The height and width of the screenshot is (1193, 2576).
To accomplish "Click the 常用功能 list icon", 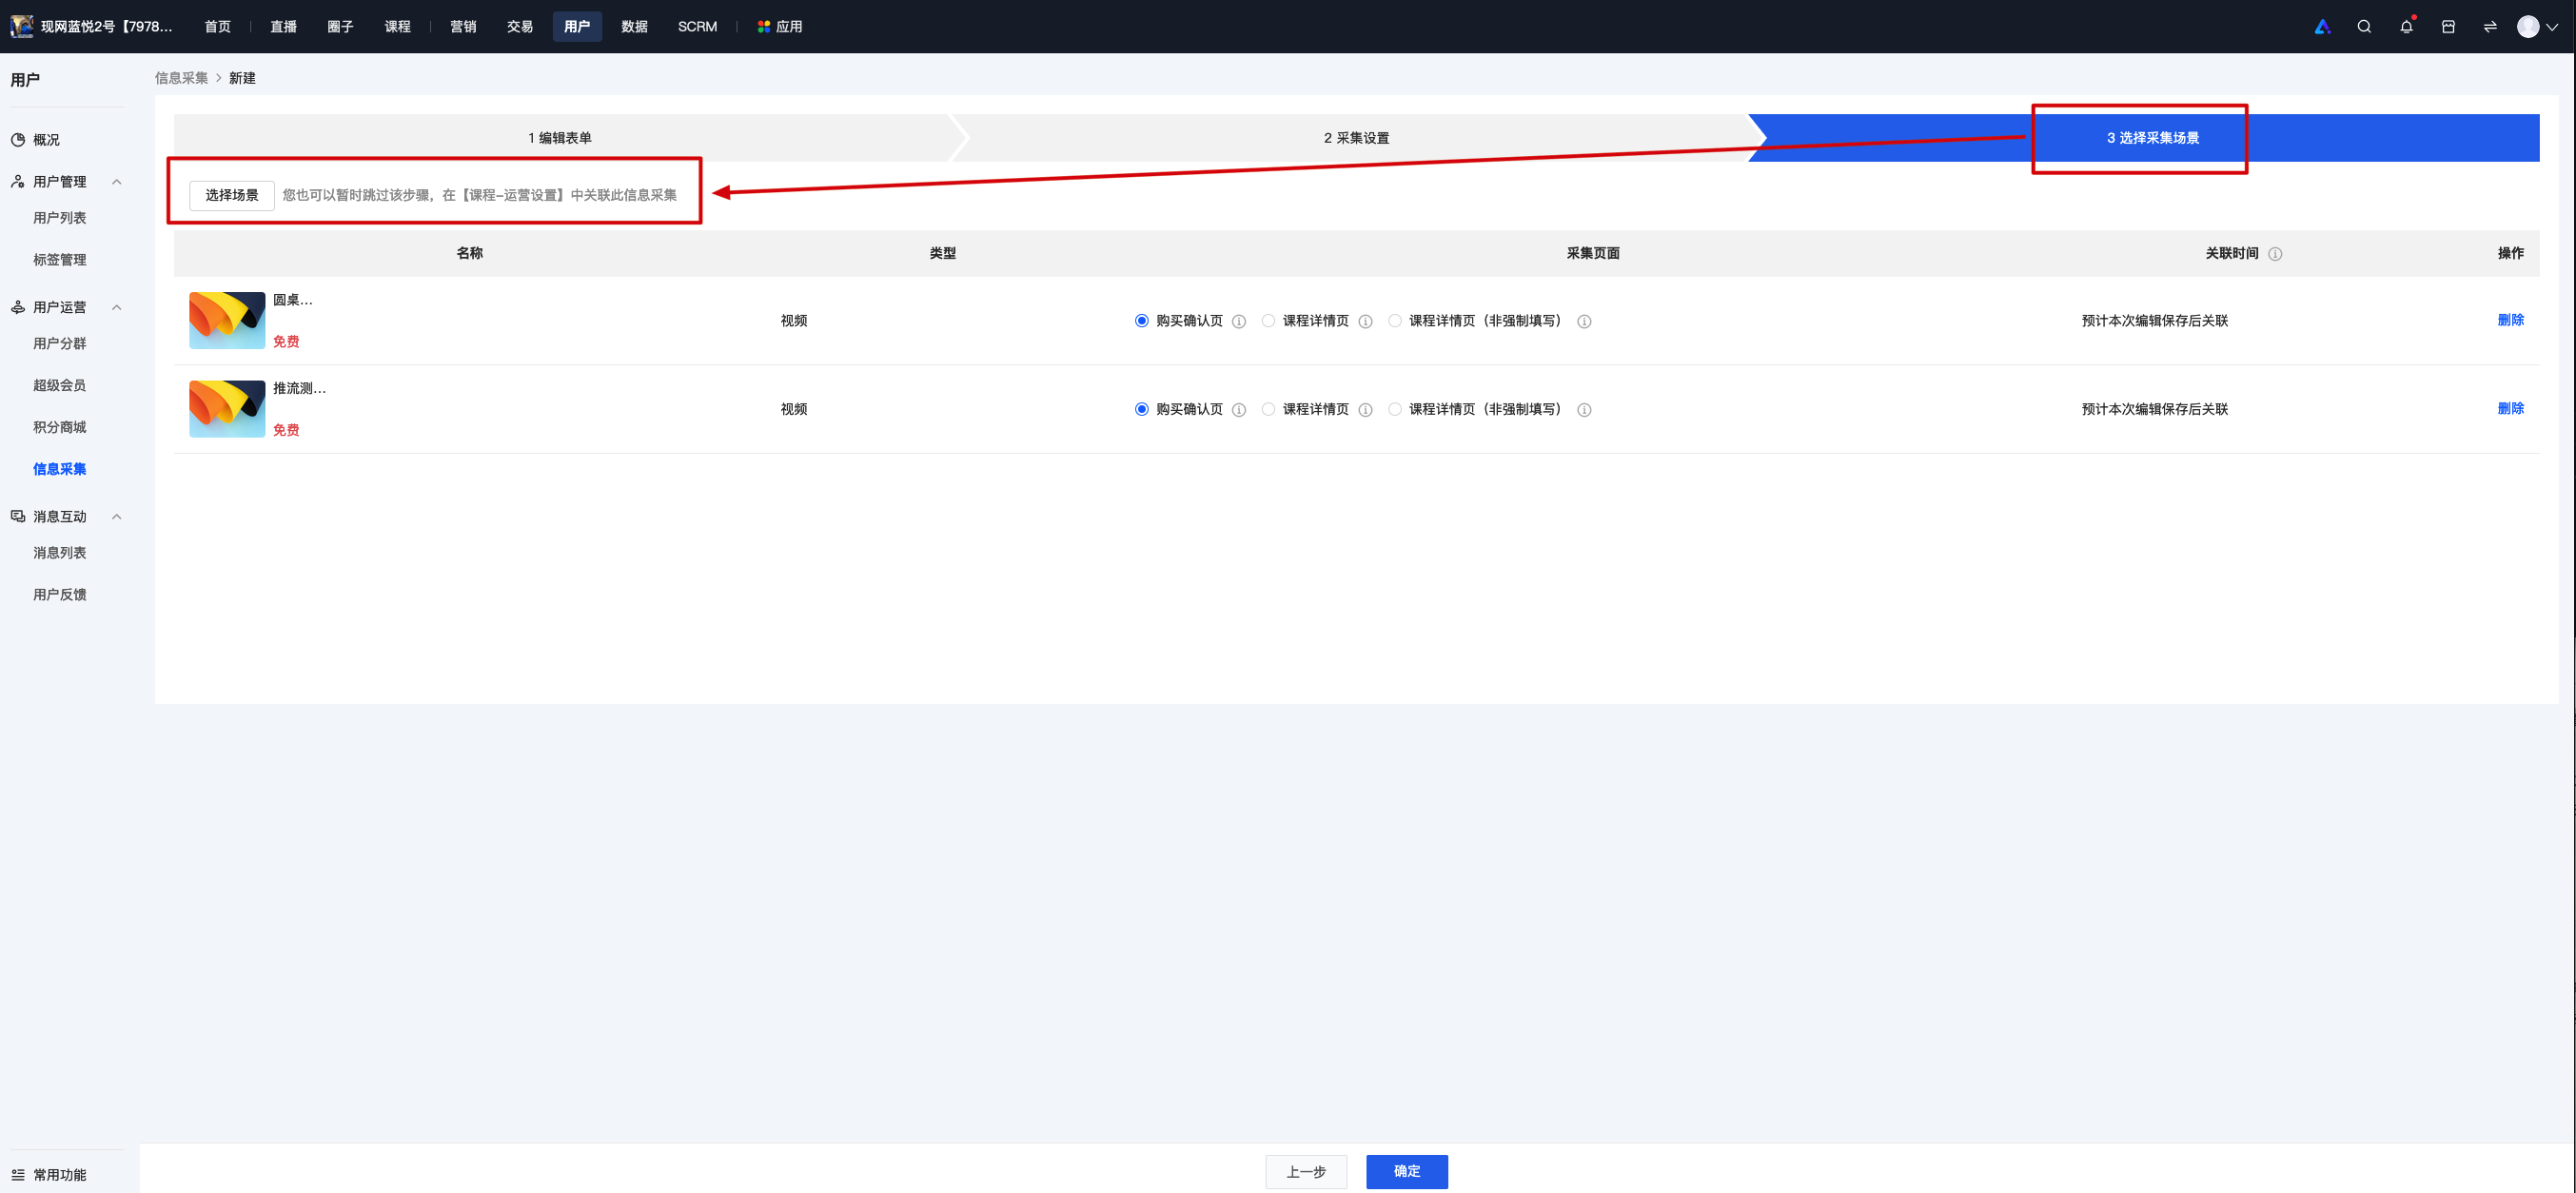I will pyautogui.click(x=18, y=1175).
